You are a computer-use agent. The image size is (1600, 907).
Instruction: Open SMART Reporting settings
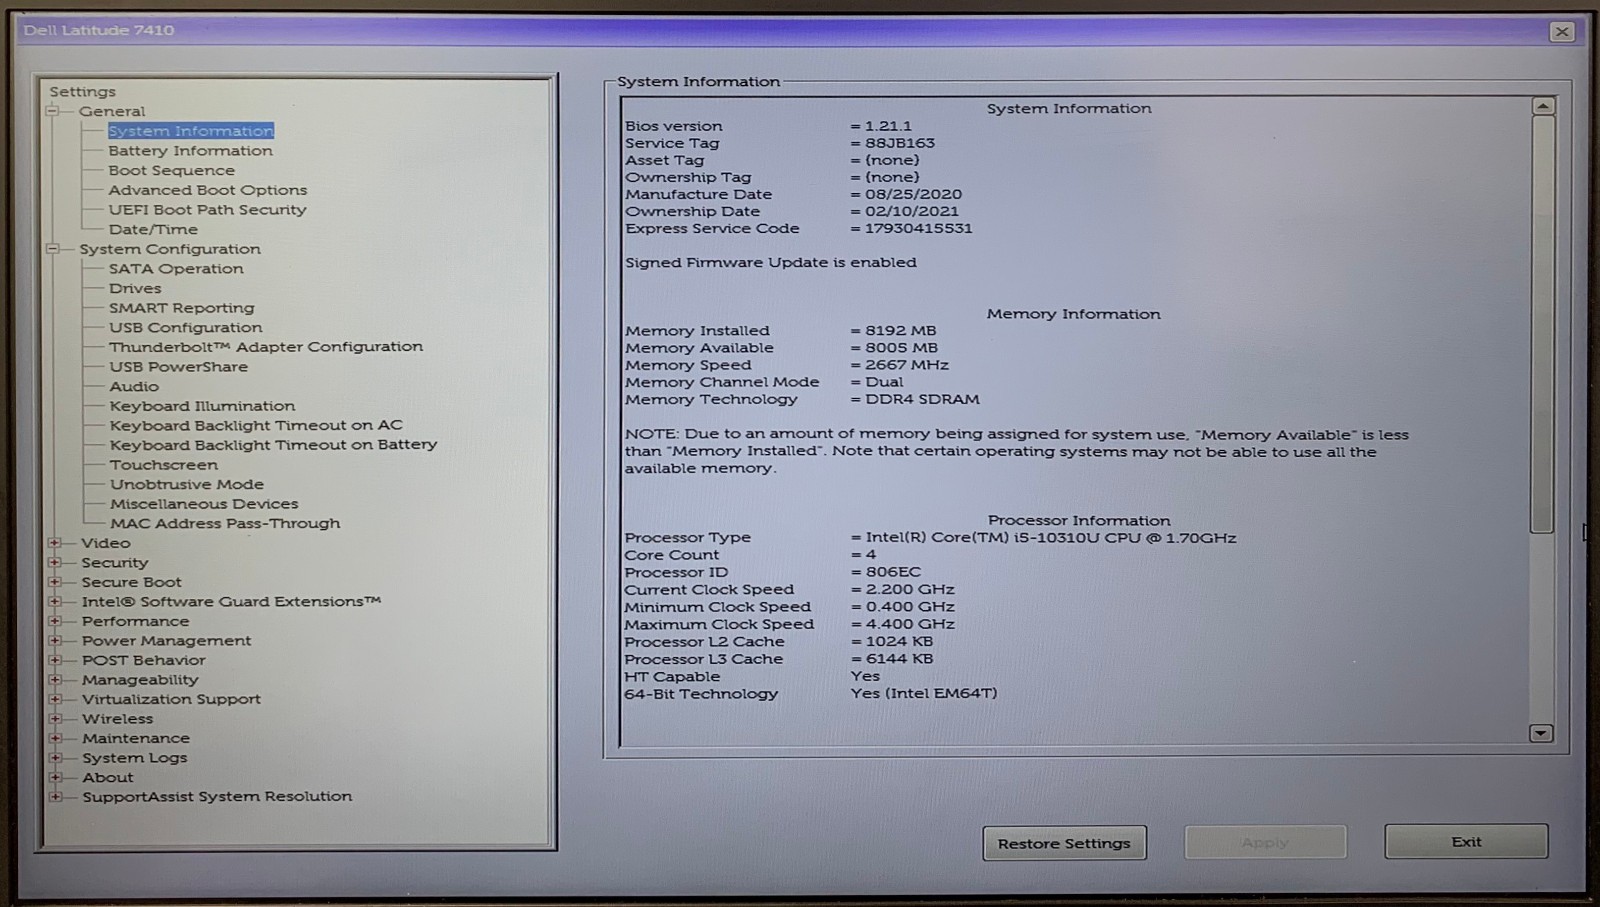point(181,308)
